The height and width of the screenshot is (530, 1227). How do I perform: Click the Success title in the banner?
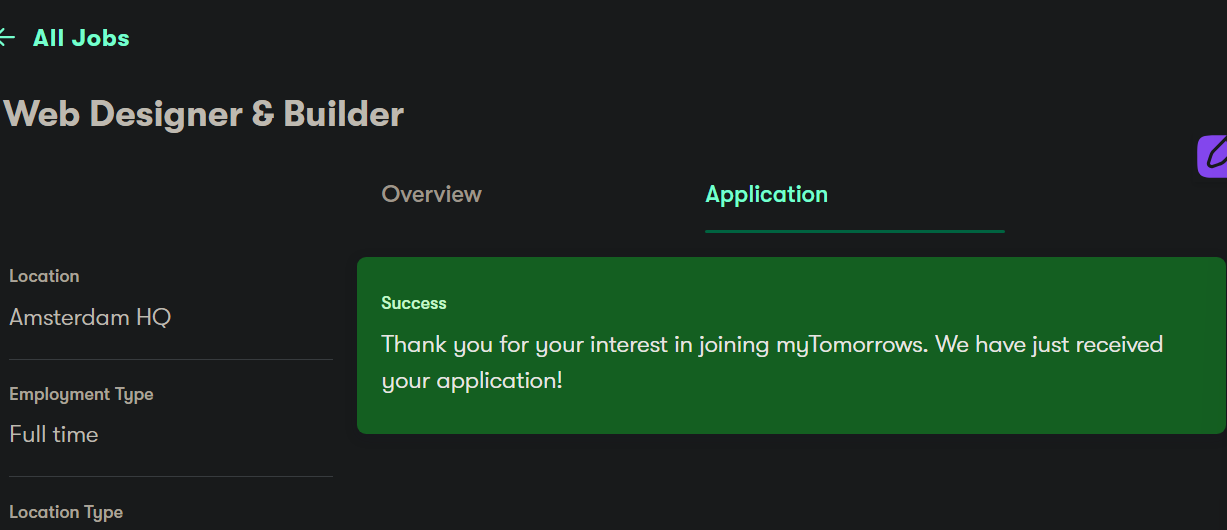point(414,303)
